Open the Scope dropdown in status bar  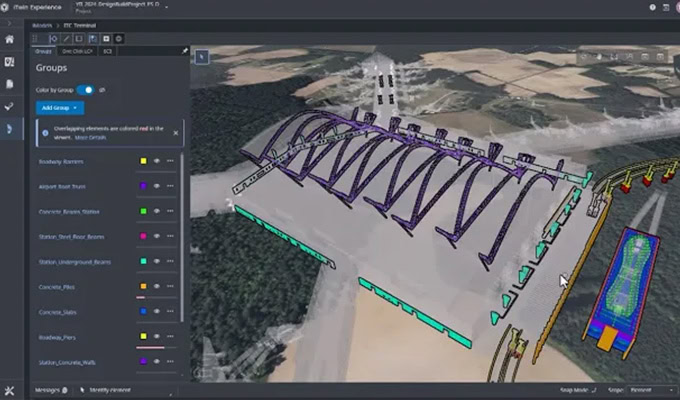click(653, 390)
